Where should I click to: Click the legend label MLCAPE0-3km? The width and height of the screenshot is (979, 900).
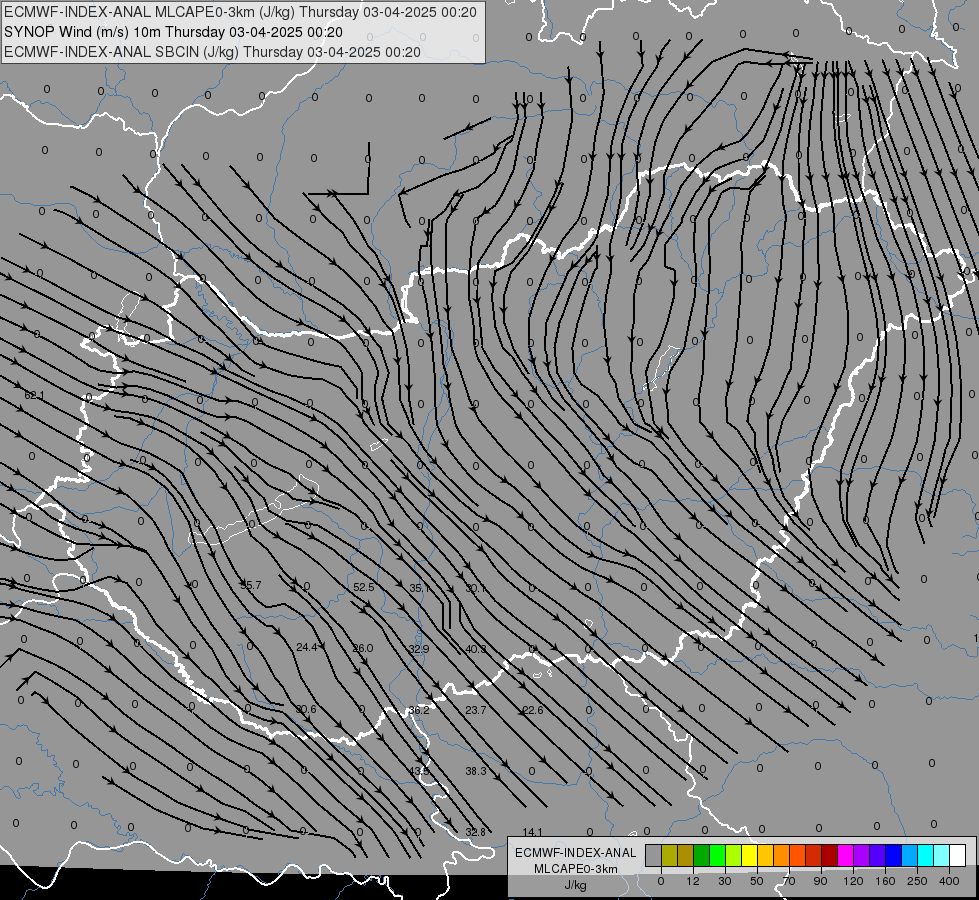point(576,869)
